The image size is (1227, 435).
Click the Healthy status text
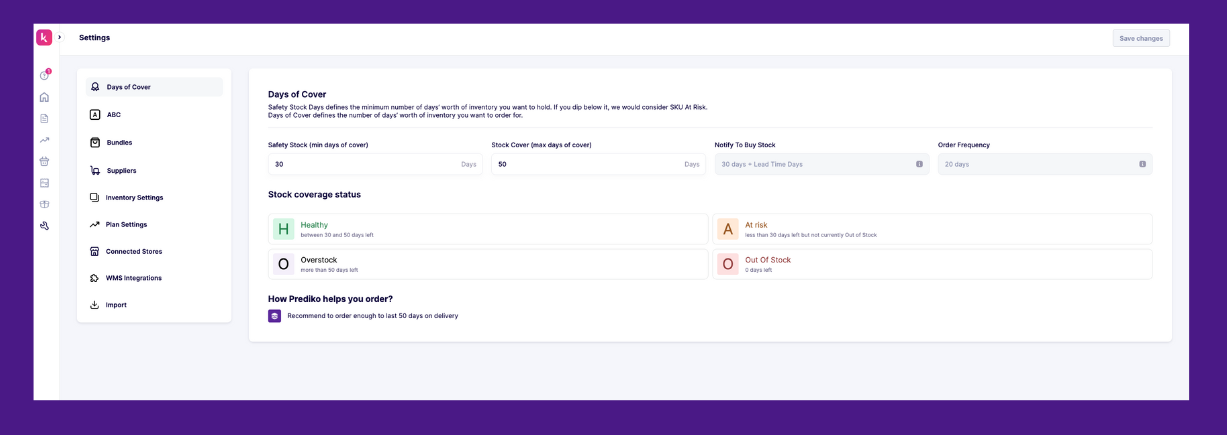(x=314, y=225)
